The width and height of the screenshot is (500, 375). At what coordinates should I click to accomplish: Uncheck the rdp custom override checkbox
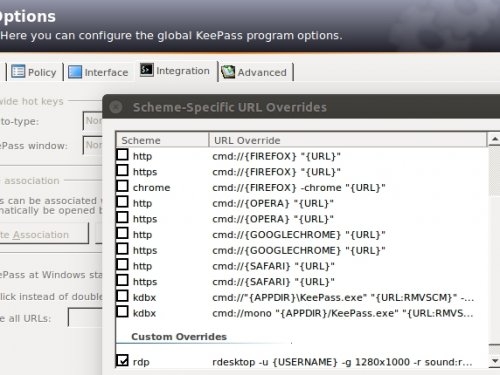123,360
